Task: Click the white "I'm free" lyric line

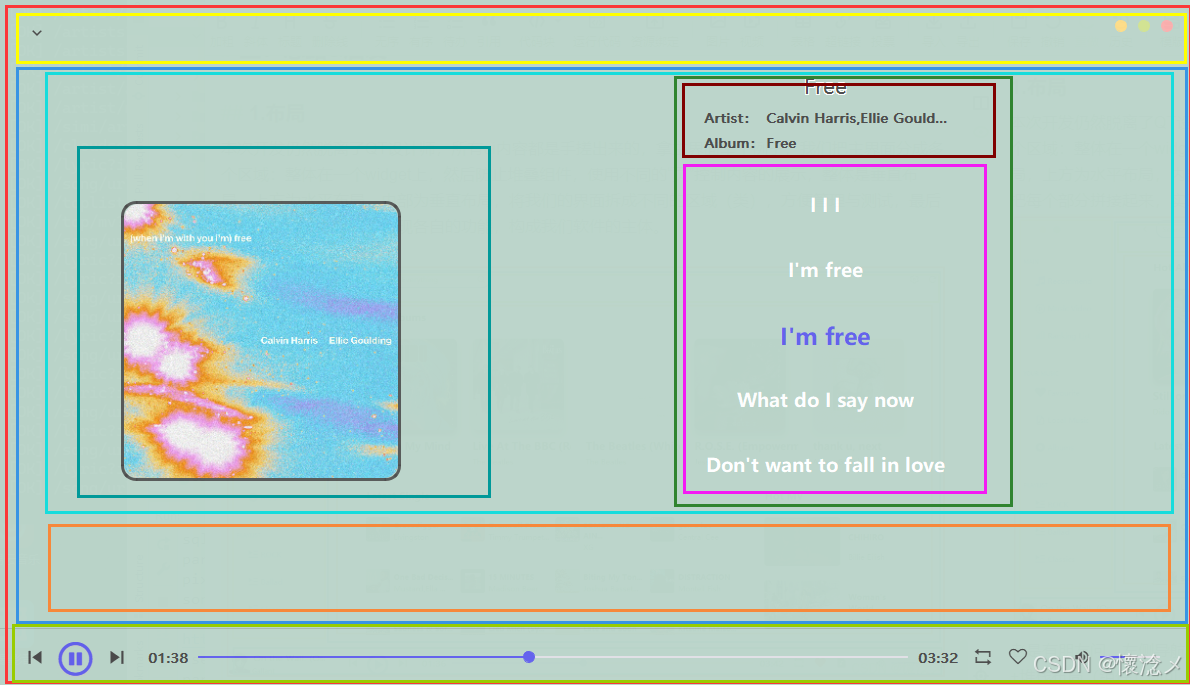Action: (825, 270)
